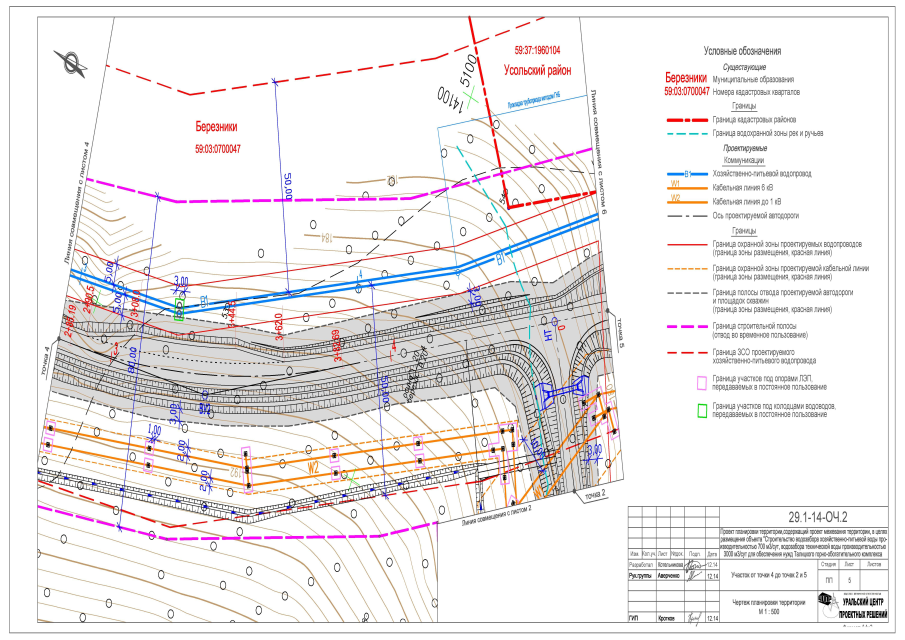Pick the thick red cadastral district boundary sample
Screen dimensions: 905x640
[x=687, y=119]
